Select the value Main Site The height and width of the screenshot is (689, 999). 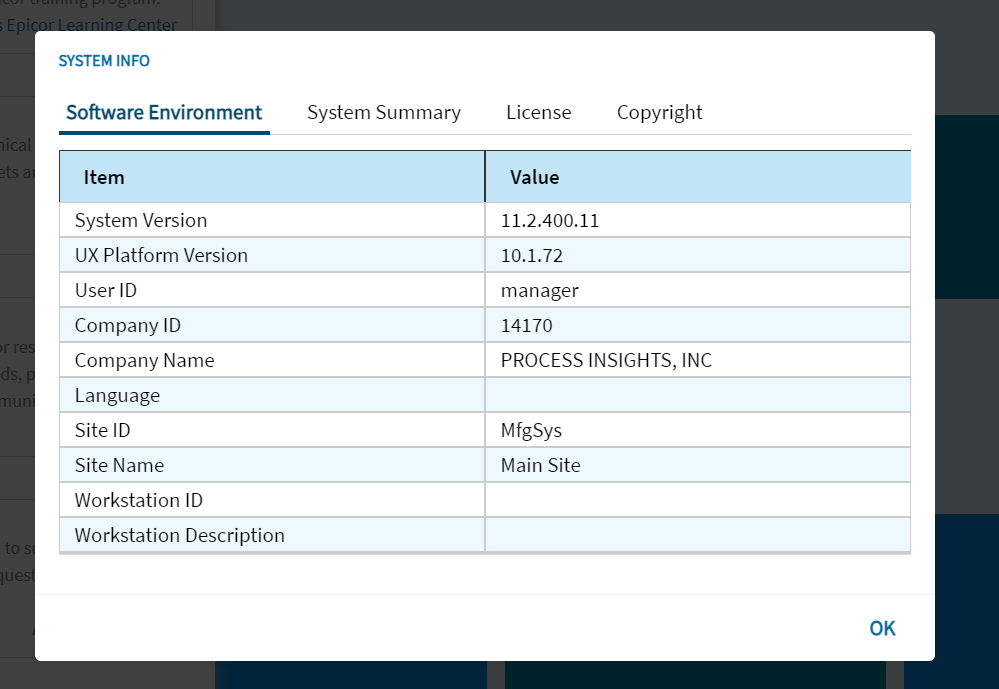tap(540, 465)
